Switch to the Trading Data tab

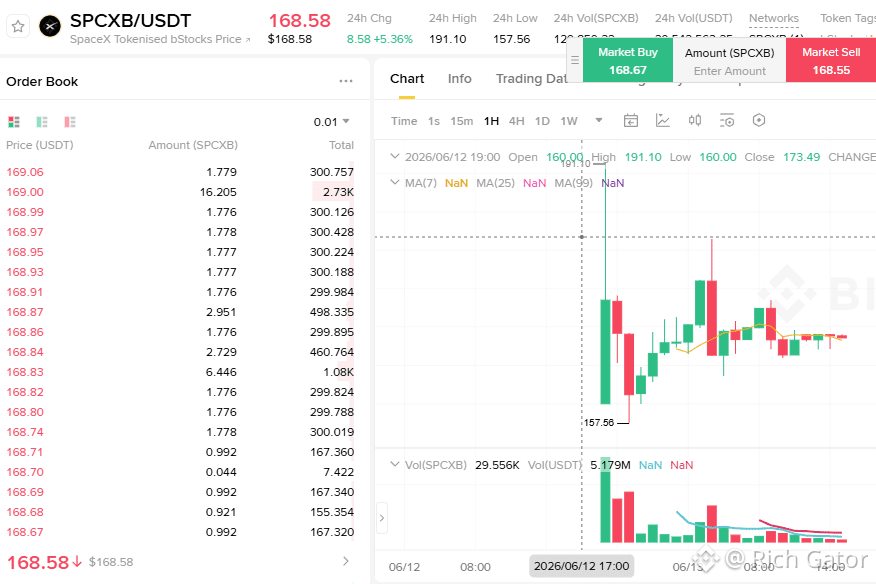(531, 79)
